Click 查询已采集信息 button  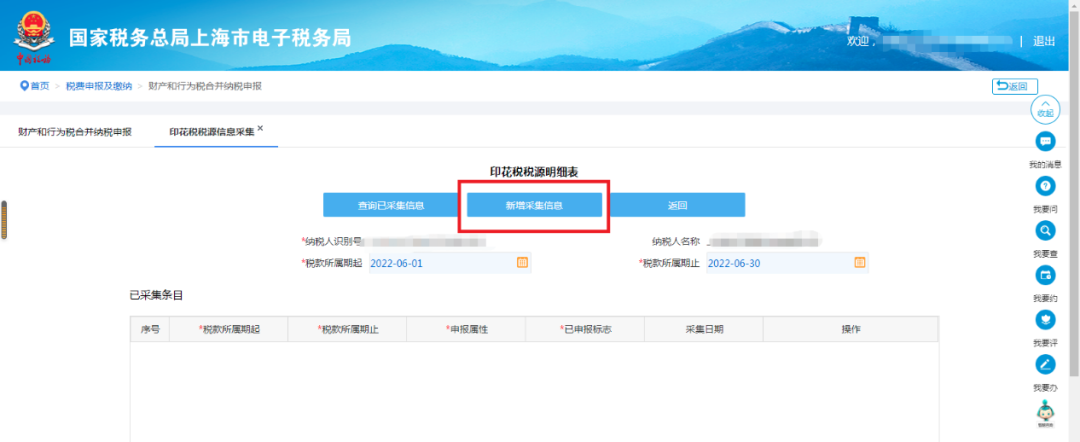391,205
